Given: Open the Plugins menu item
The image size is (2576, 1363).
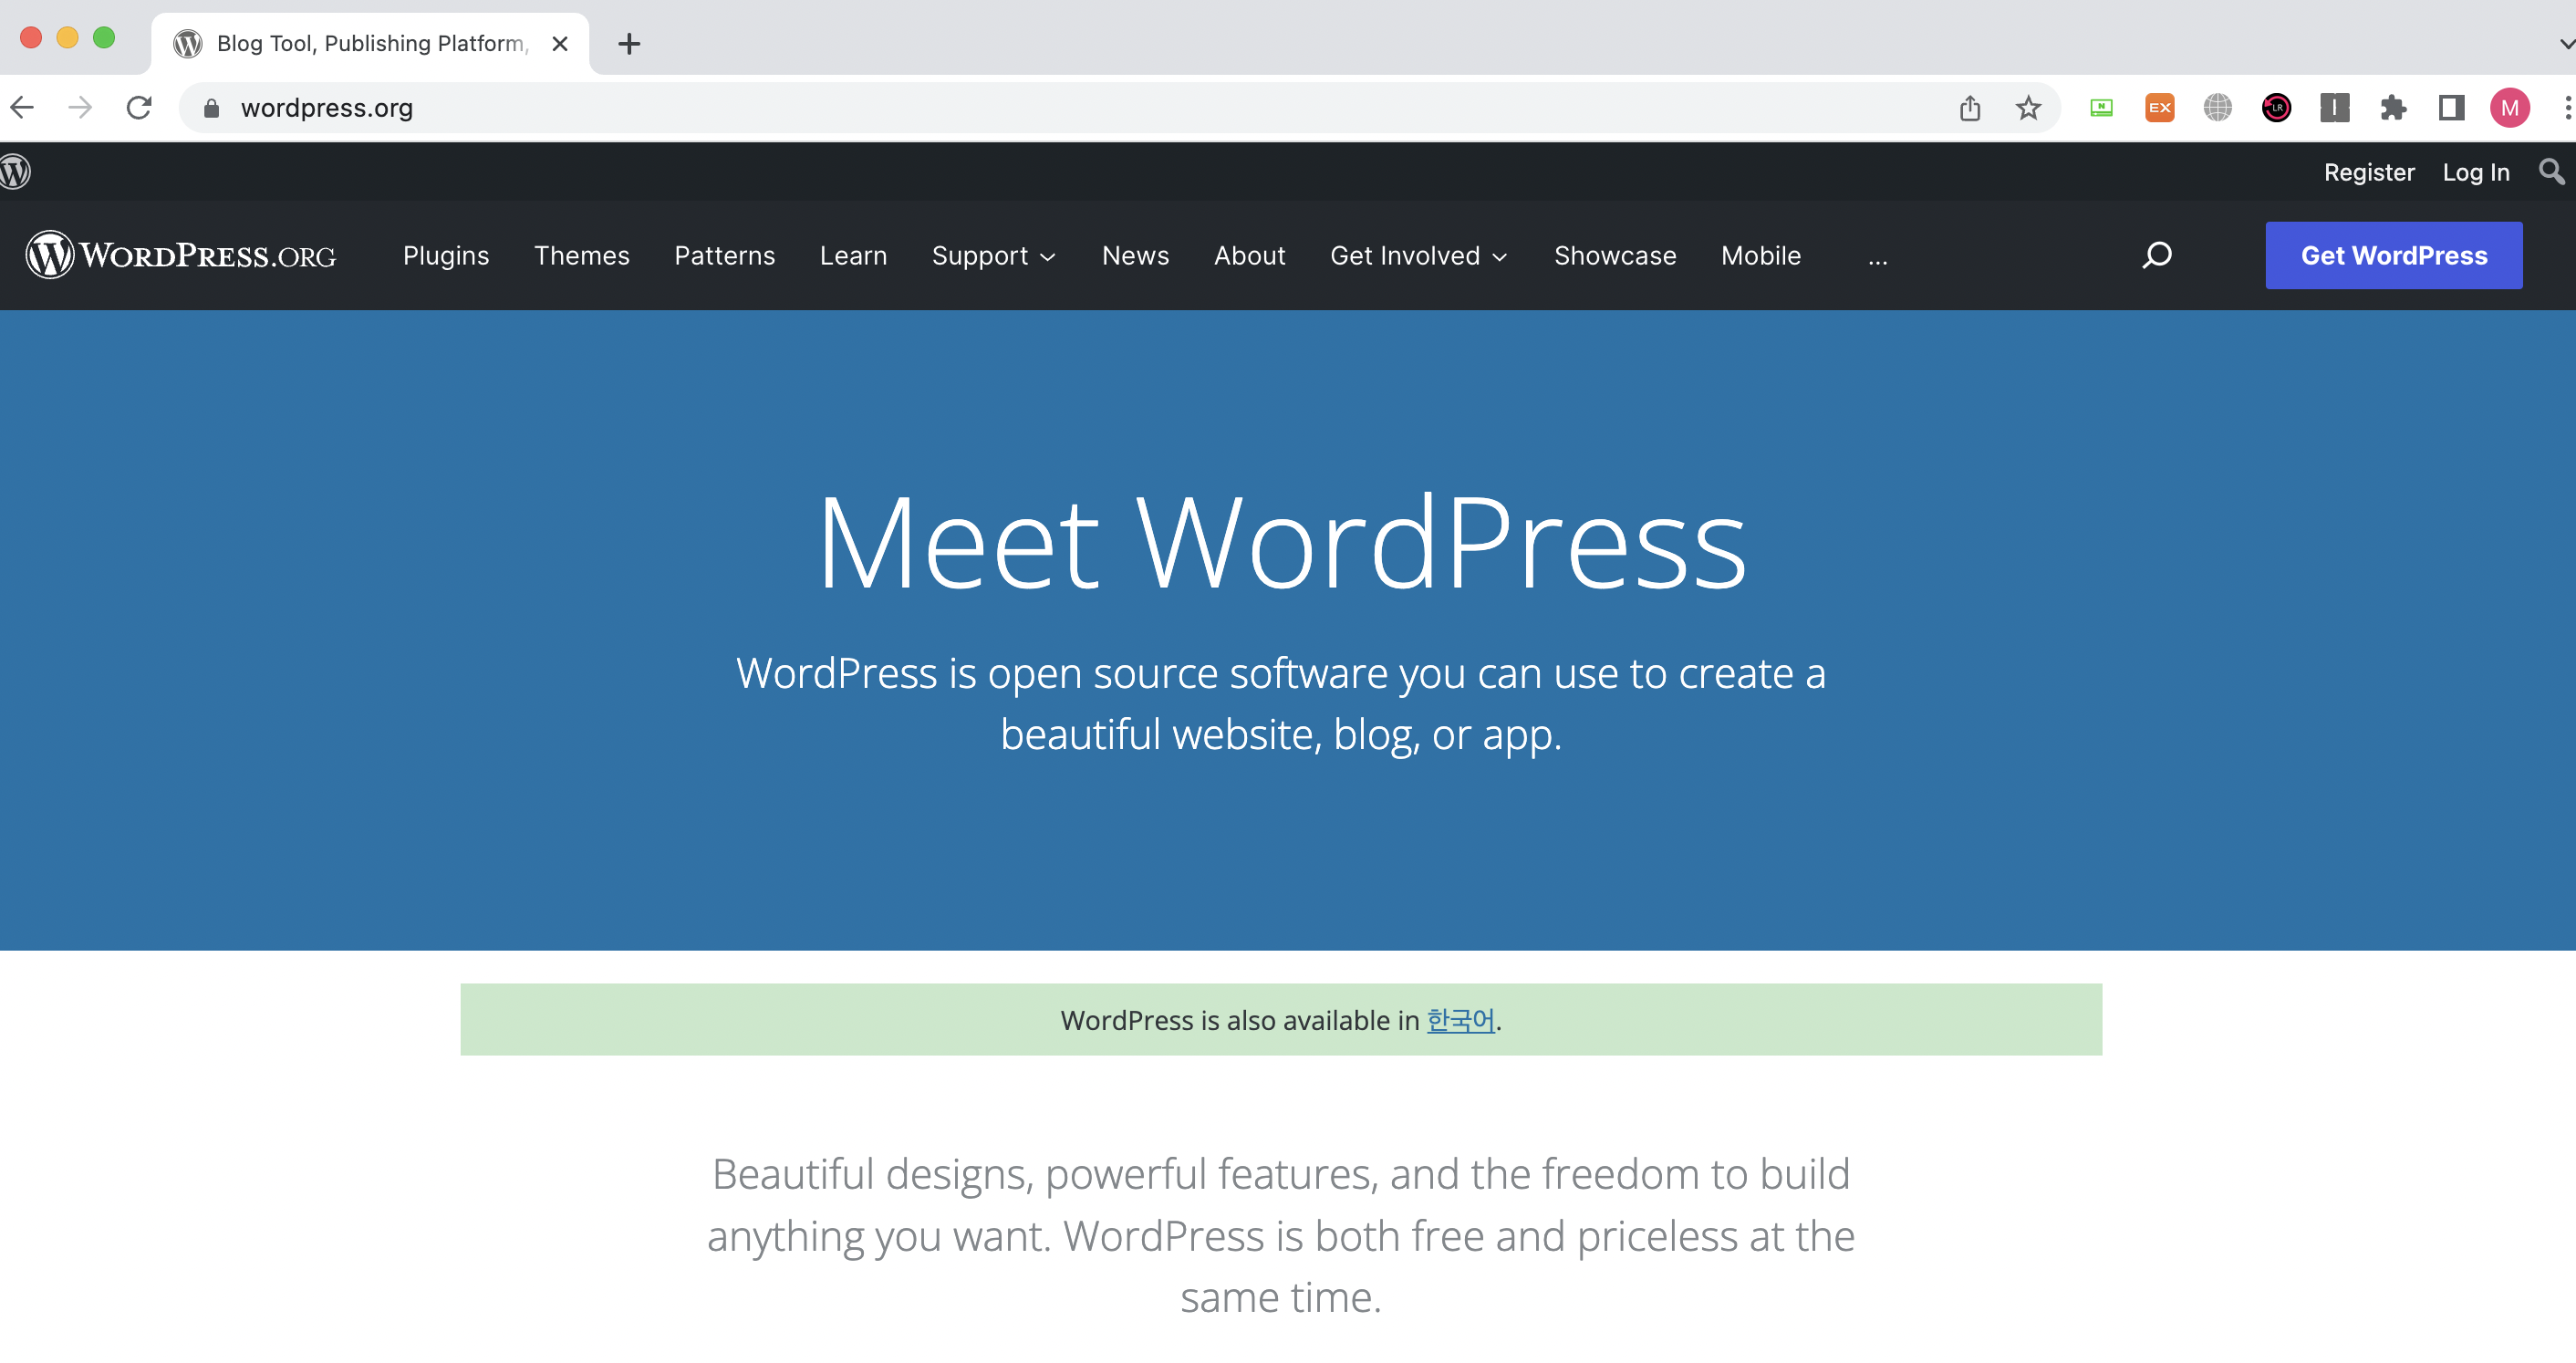Looking at the screenshot, I should tap(446, 256).
